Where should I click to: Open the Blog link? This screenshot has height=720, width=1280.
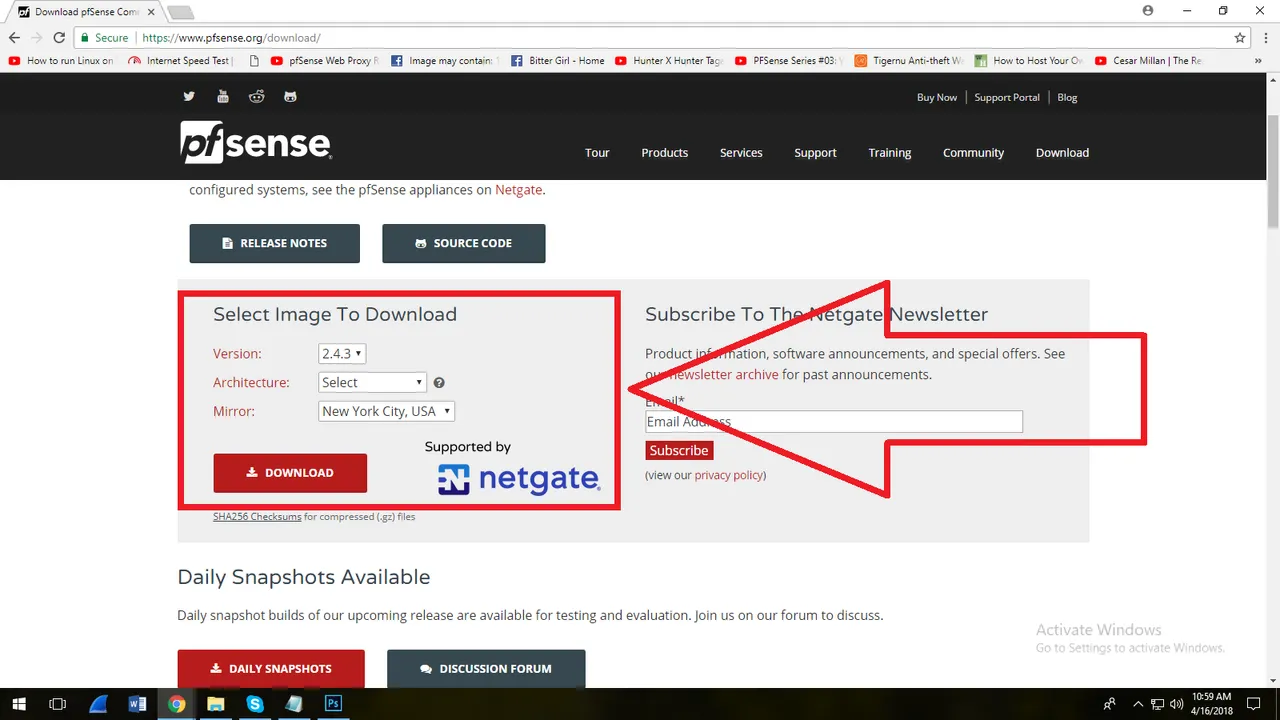(1067, 97)
